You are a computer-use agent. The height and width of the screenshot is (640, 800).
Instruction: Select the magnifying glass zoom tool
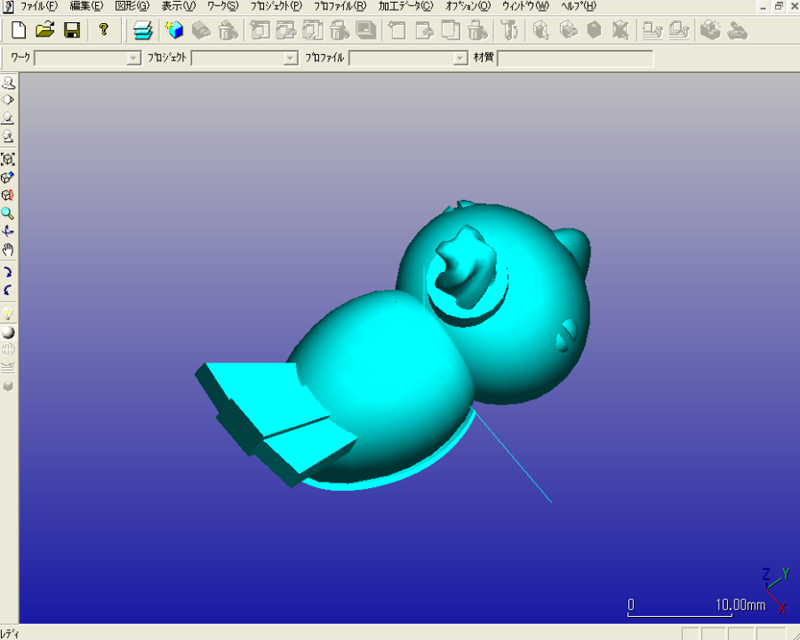pos(8,213)
